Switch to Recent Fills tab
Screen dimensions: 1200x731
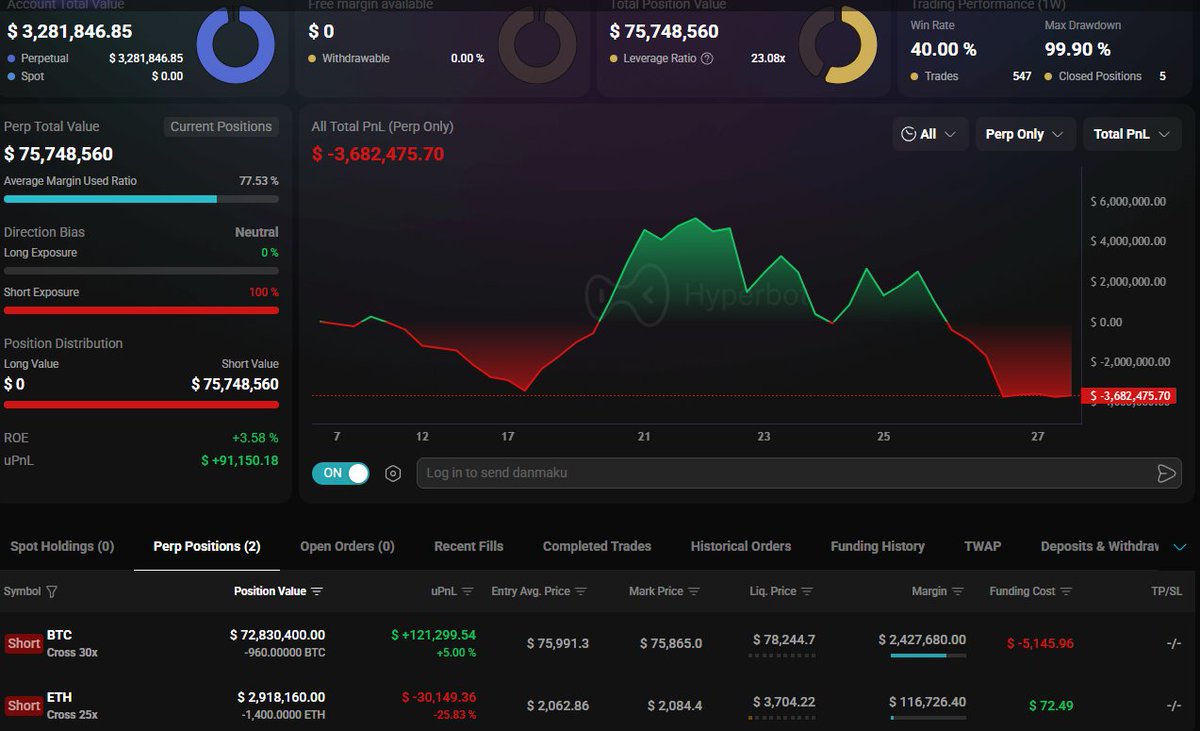[x=469, y=546]
